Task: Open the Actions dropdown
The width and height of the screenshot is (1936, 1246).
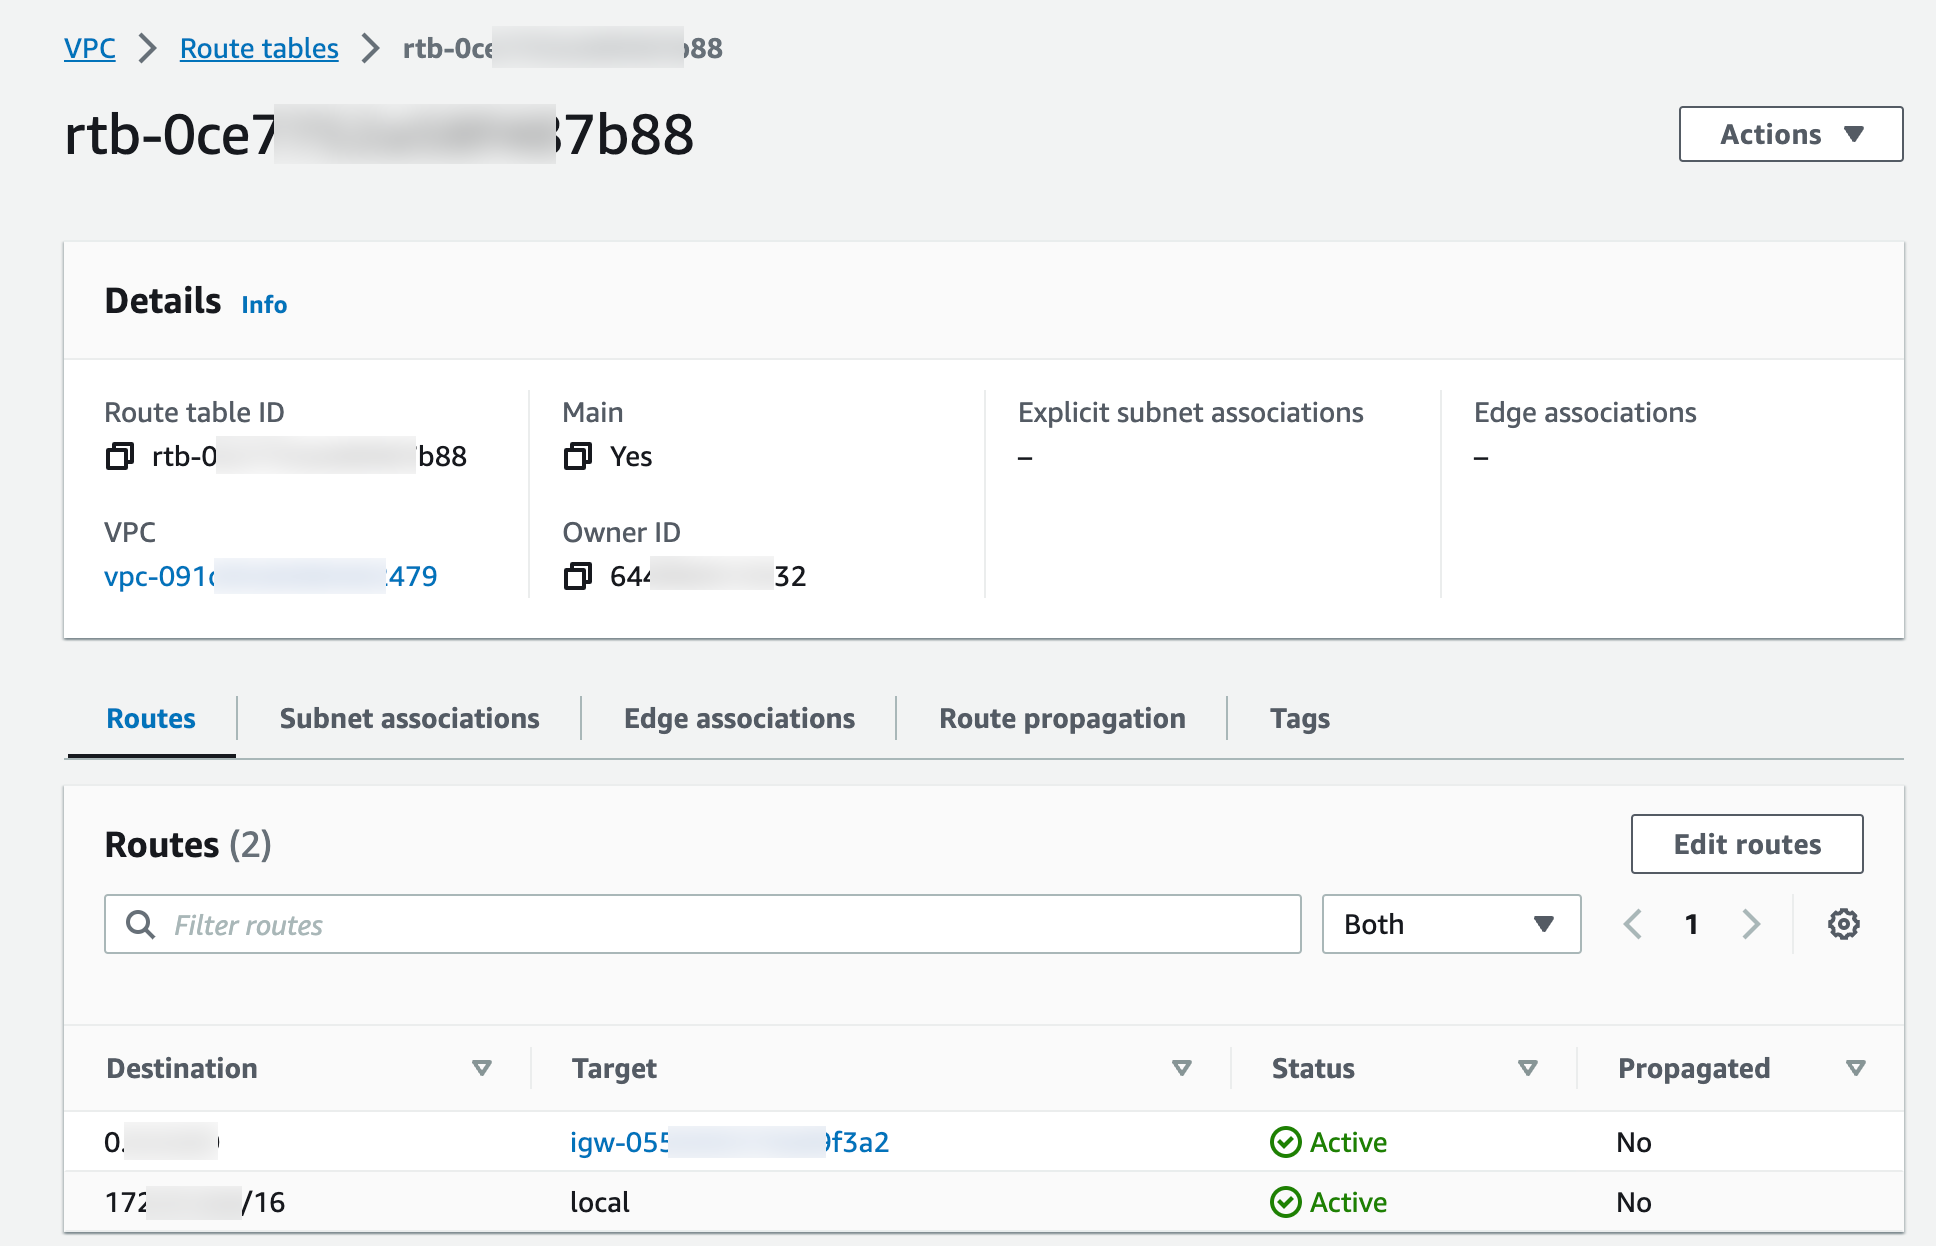Action: click(1789, 134)
